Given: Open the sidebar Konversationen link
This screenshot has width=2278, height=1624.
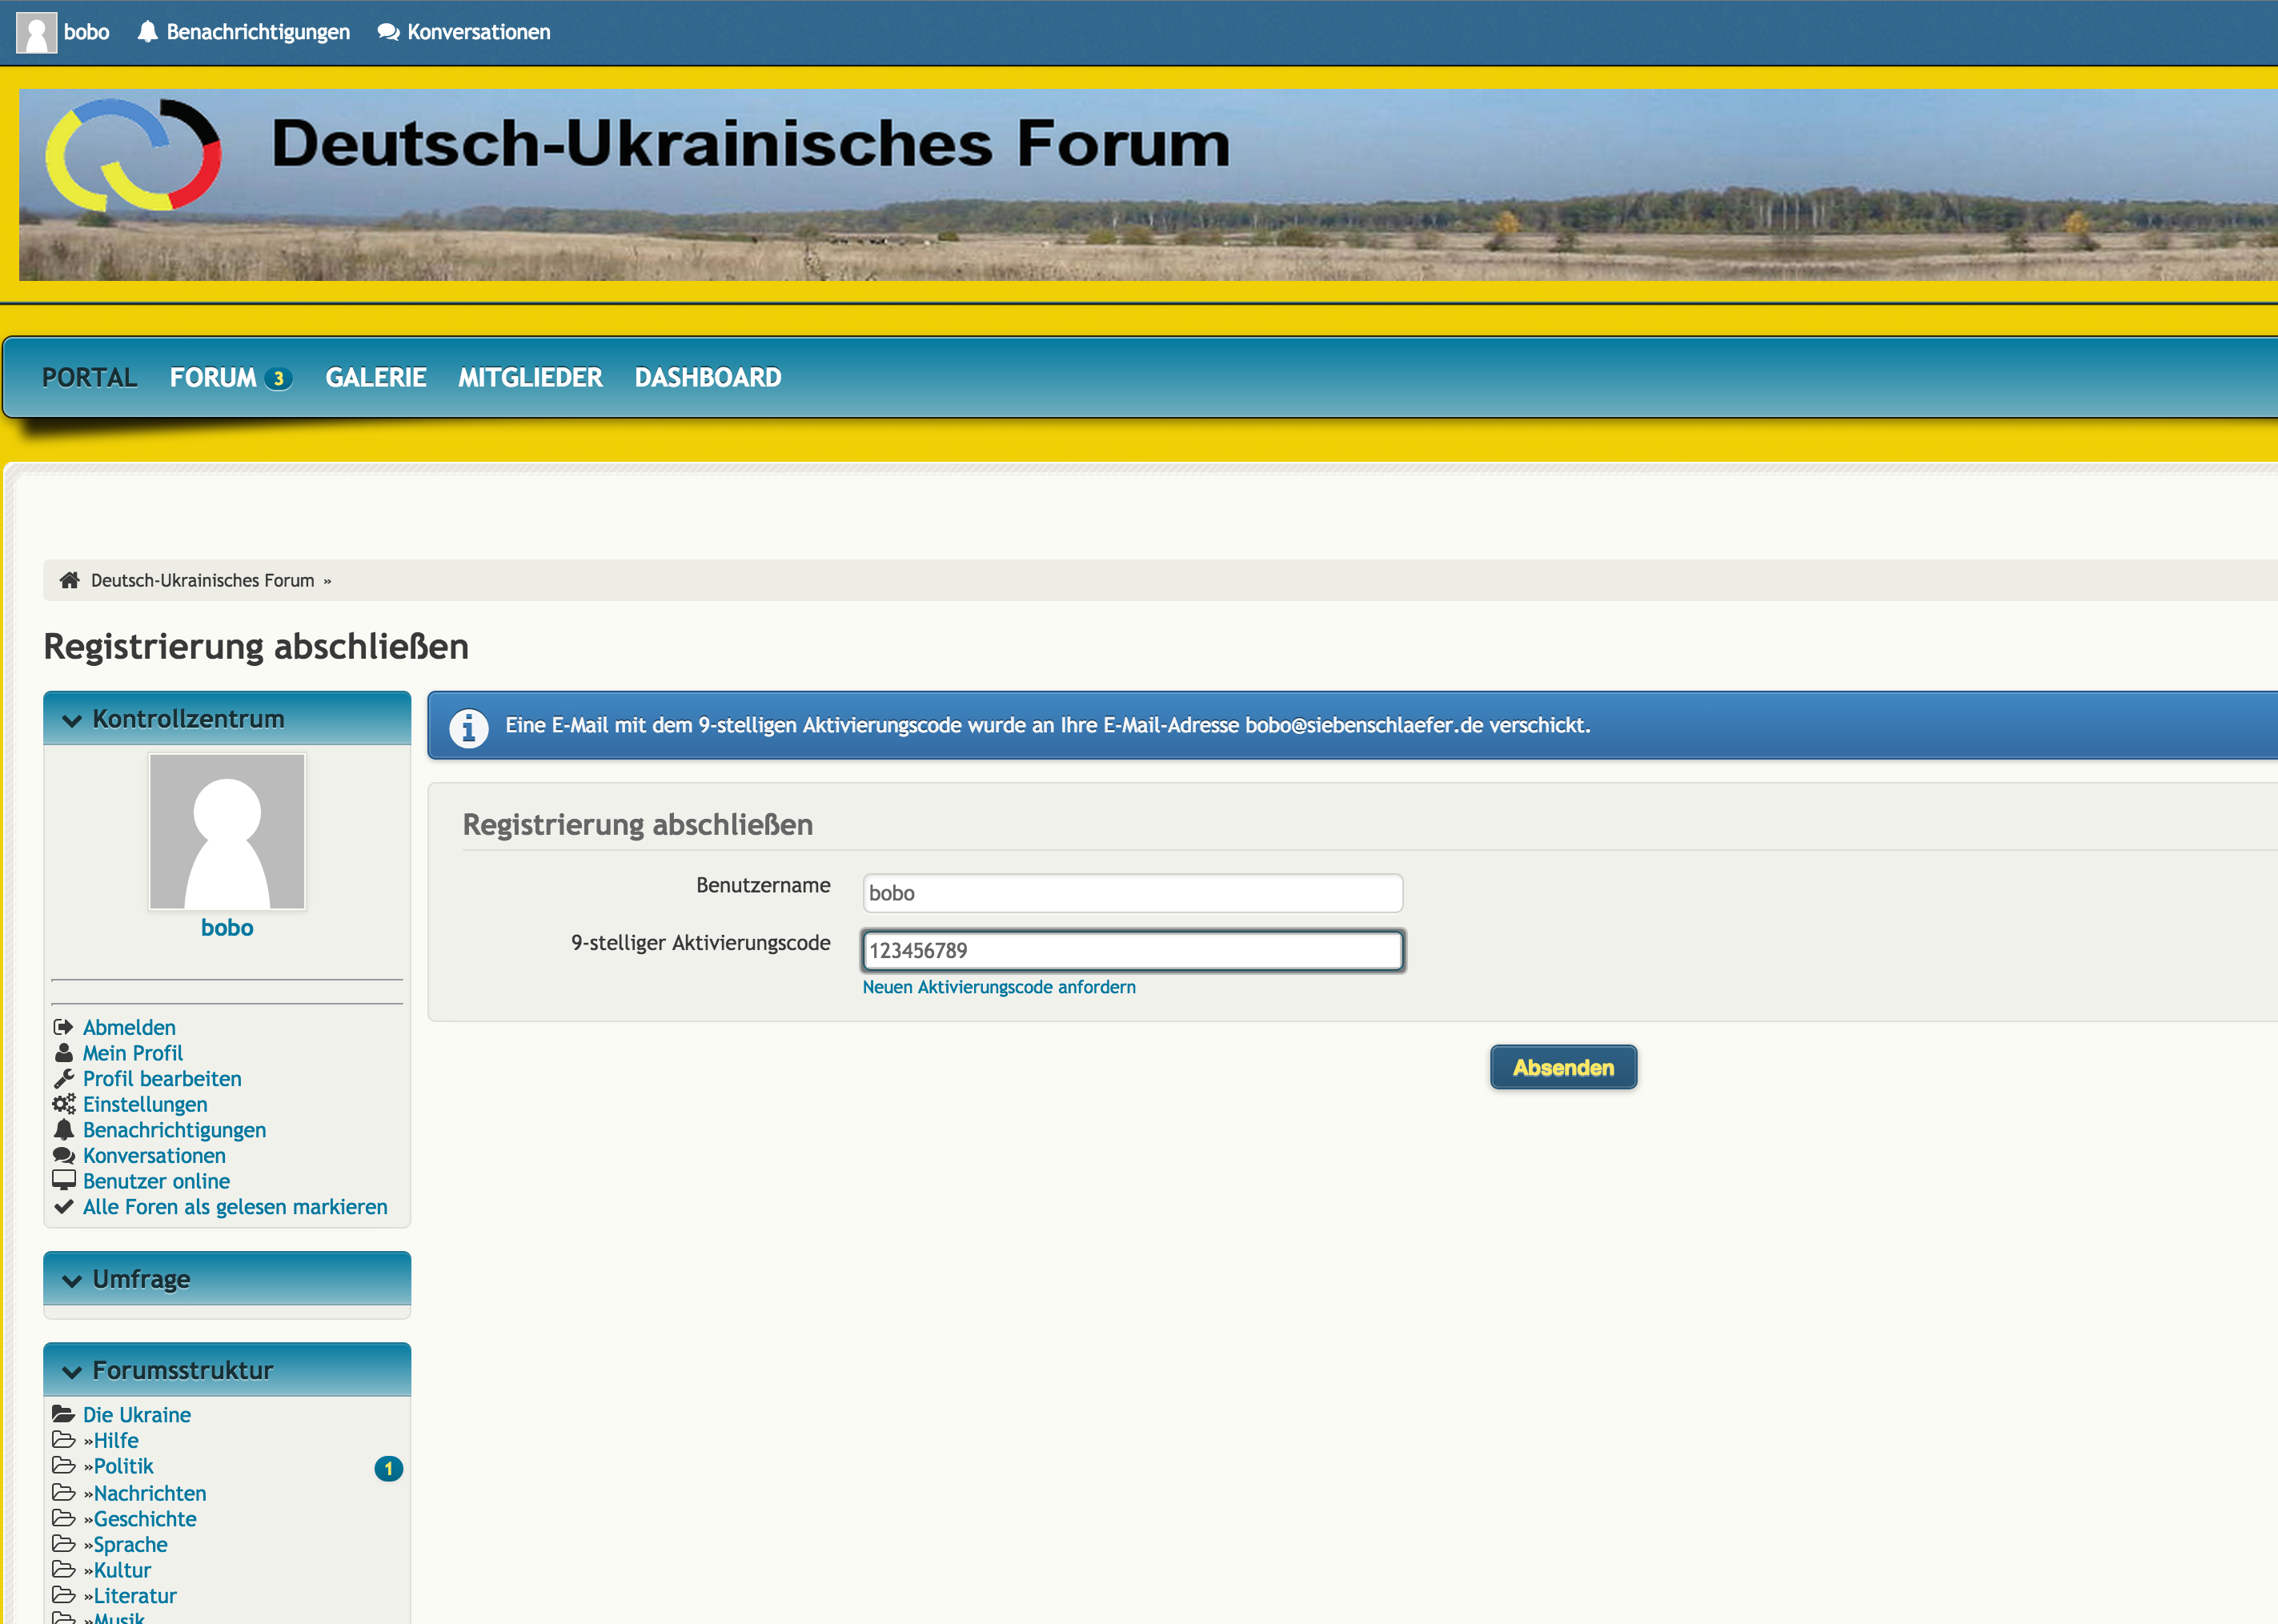Looking at the screenshot, I should point(154,1155).
